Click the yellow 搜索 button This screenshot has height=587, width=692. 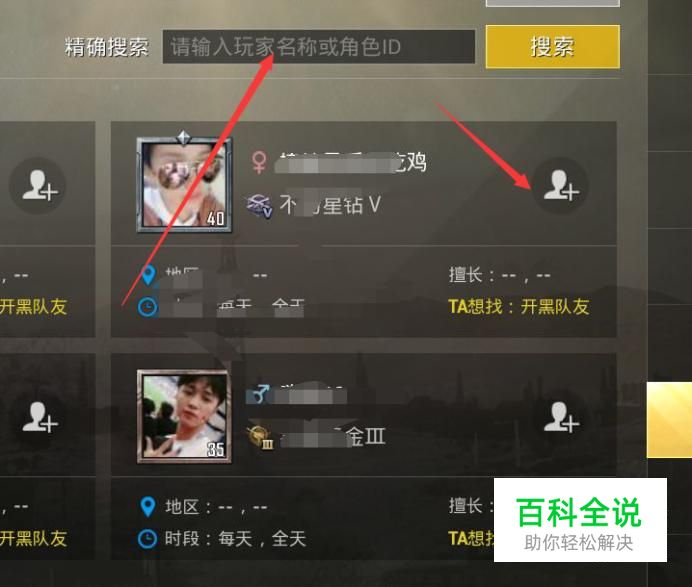[x=553, y=47]
